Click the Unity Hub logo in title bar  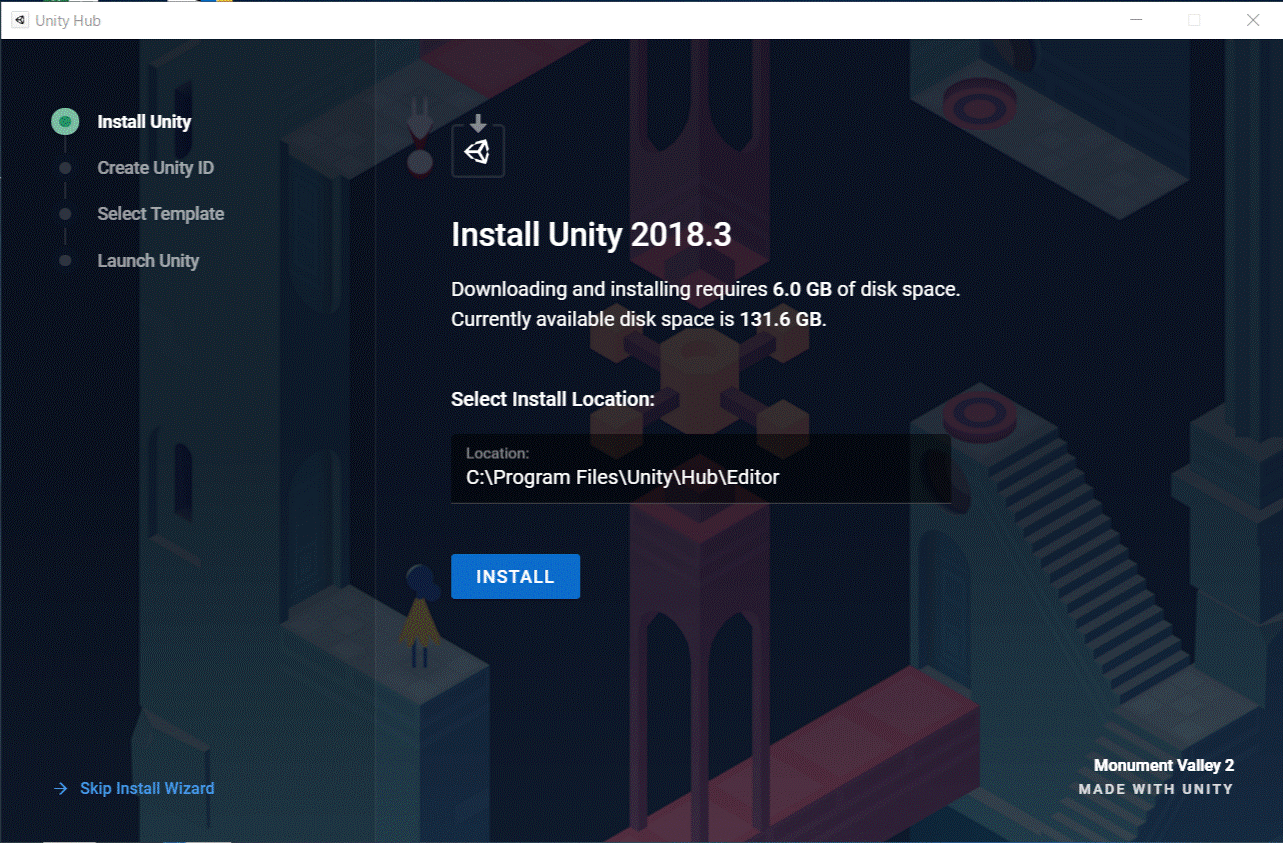(20, 20)
